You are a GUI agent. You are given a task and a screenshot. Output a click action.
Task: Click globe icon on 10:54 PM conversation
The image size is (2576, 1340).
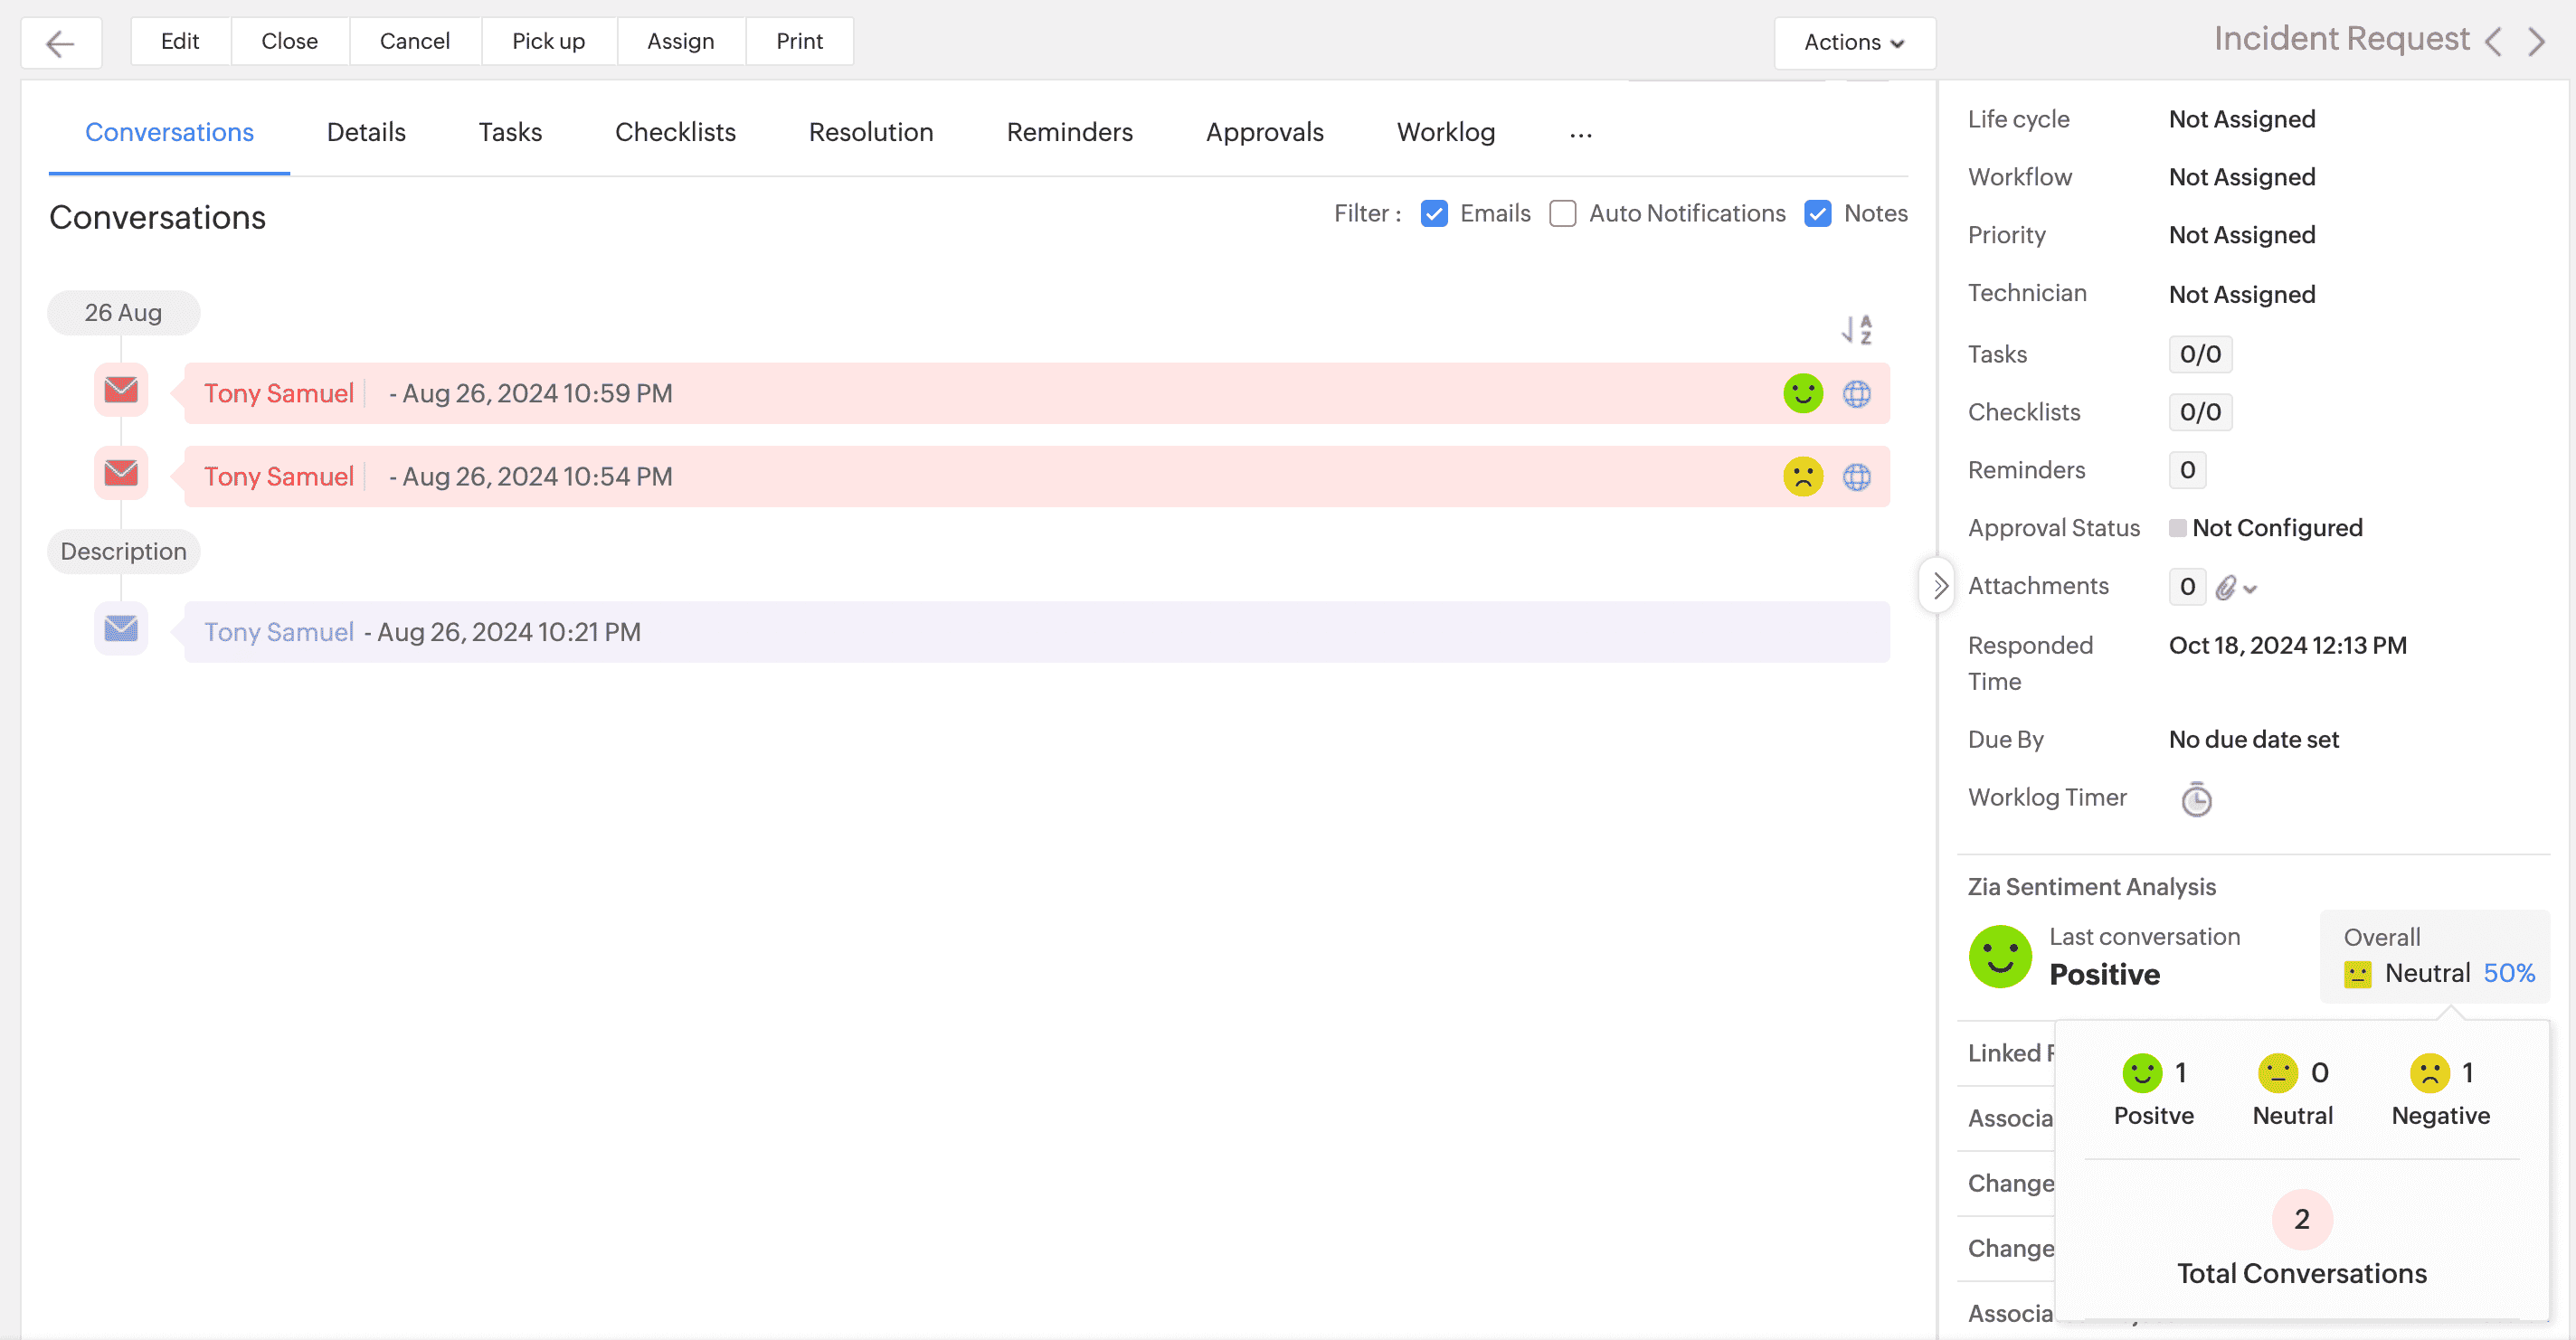[1857, 477]
